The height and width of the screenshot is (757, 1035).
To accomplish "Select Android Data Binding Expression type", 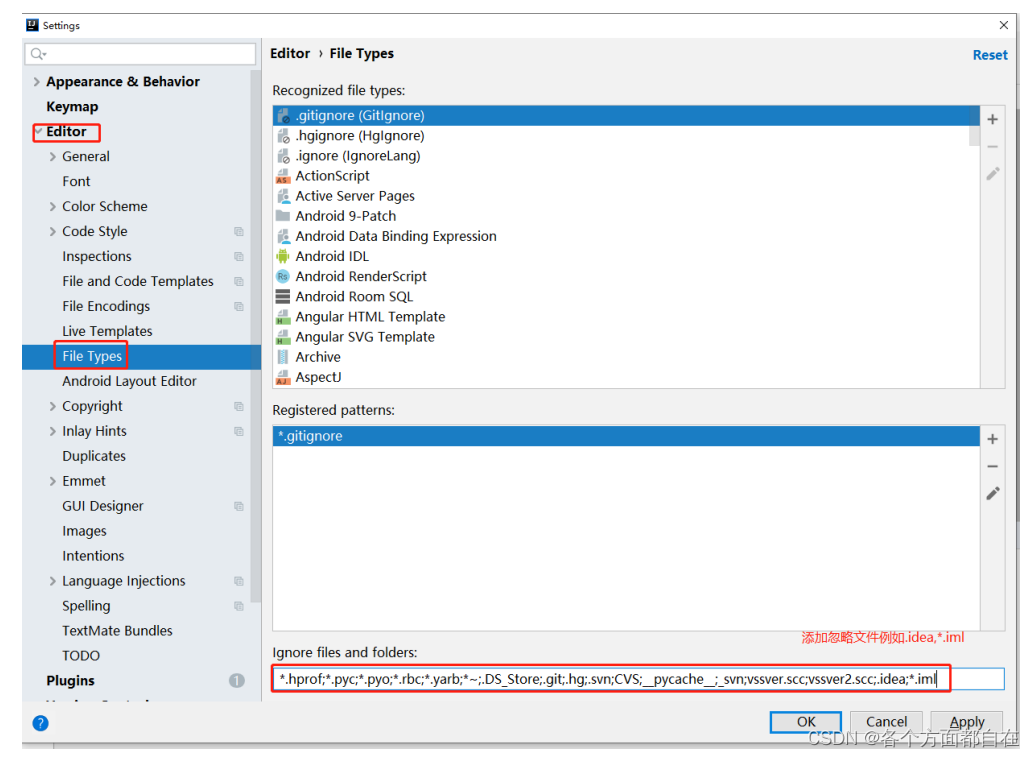I will coord(396,236).
